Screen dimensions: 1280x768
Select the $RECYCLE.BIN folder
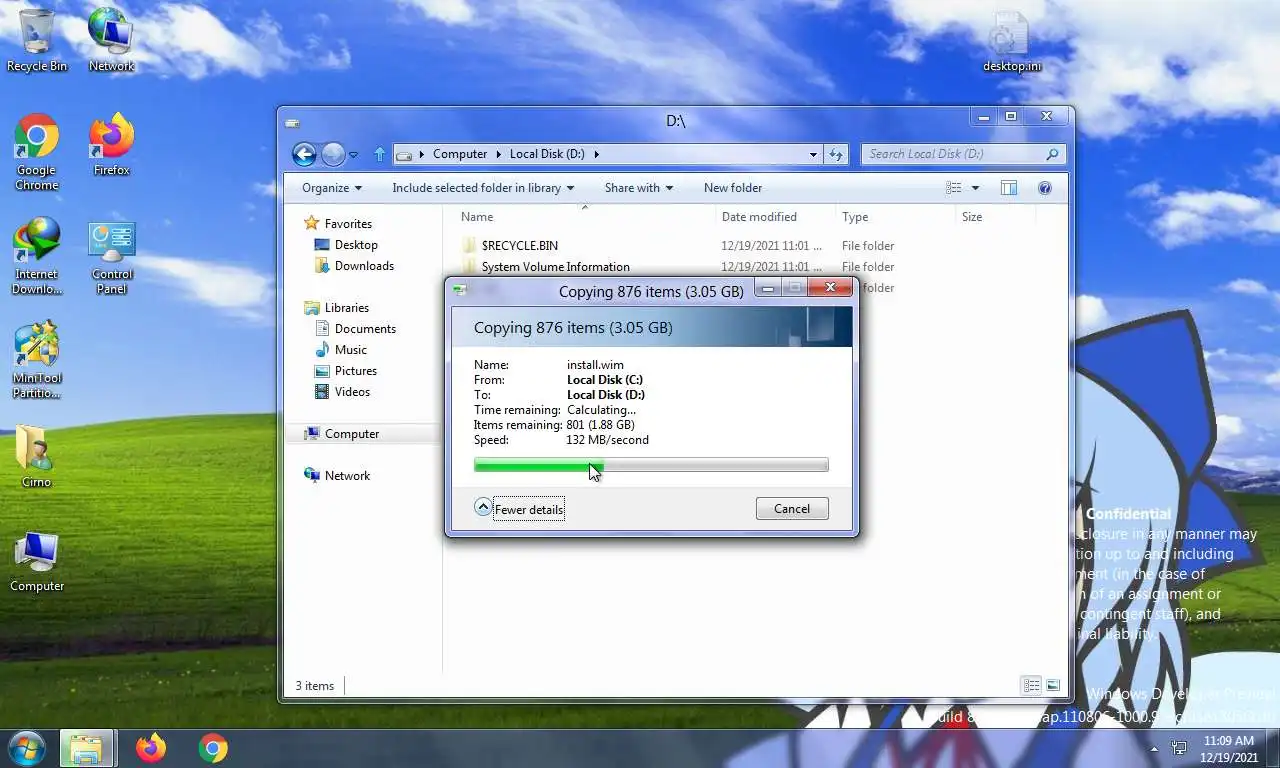519,246
